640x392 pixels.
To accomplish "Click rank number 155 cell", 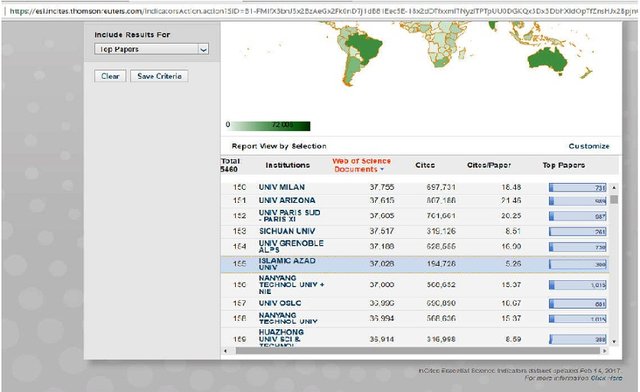I will pos(239,264).
